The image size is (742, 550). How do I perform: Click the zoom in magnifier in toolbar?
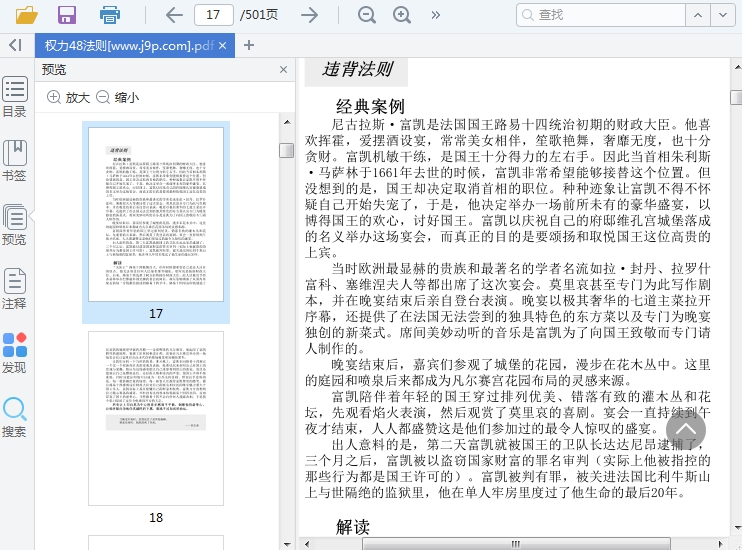tap(402, 15)
